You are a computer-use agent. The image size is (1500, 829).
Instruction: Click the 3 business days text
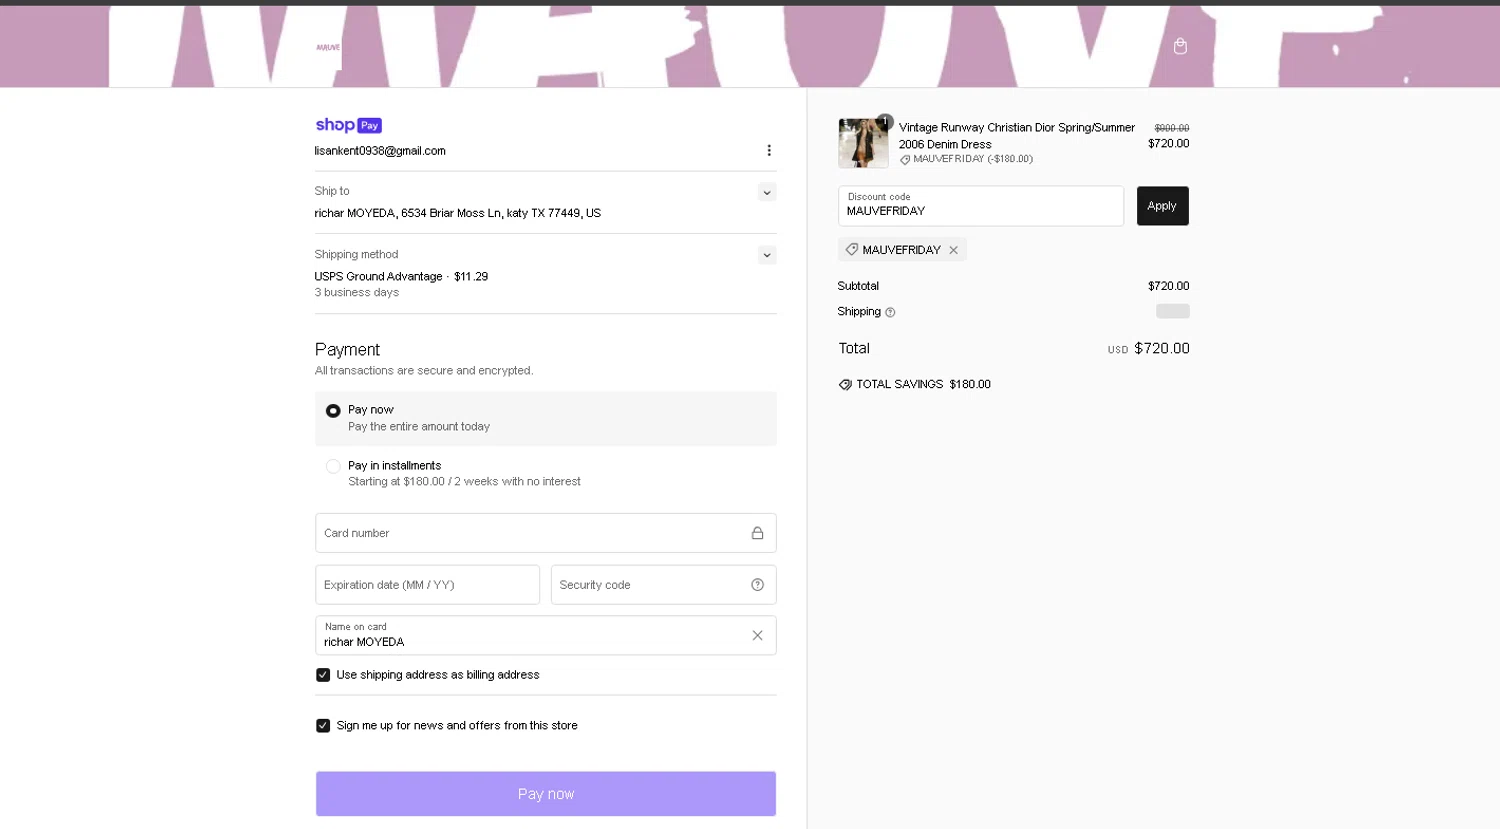(x=357, y=293)
